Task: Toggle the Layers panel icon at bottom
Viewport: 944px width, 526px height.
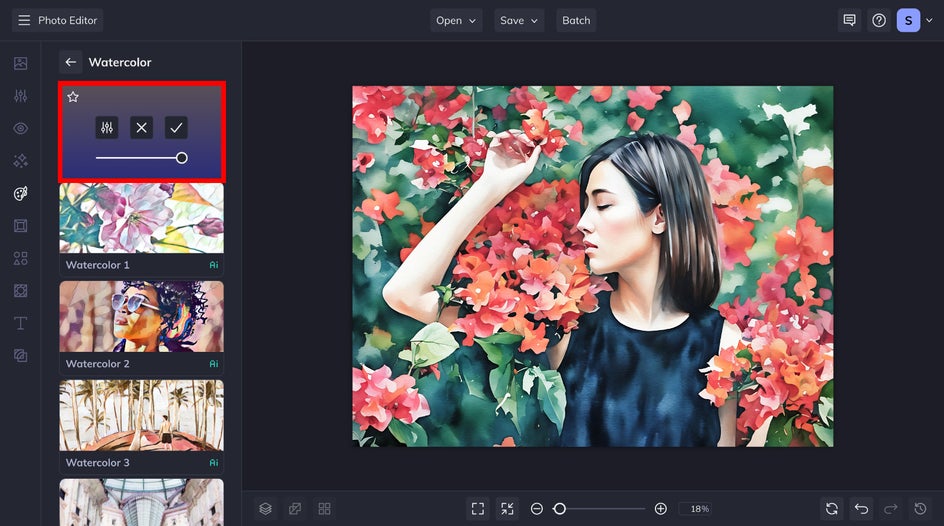Action: 265,509
